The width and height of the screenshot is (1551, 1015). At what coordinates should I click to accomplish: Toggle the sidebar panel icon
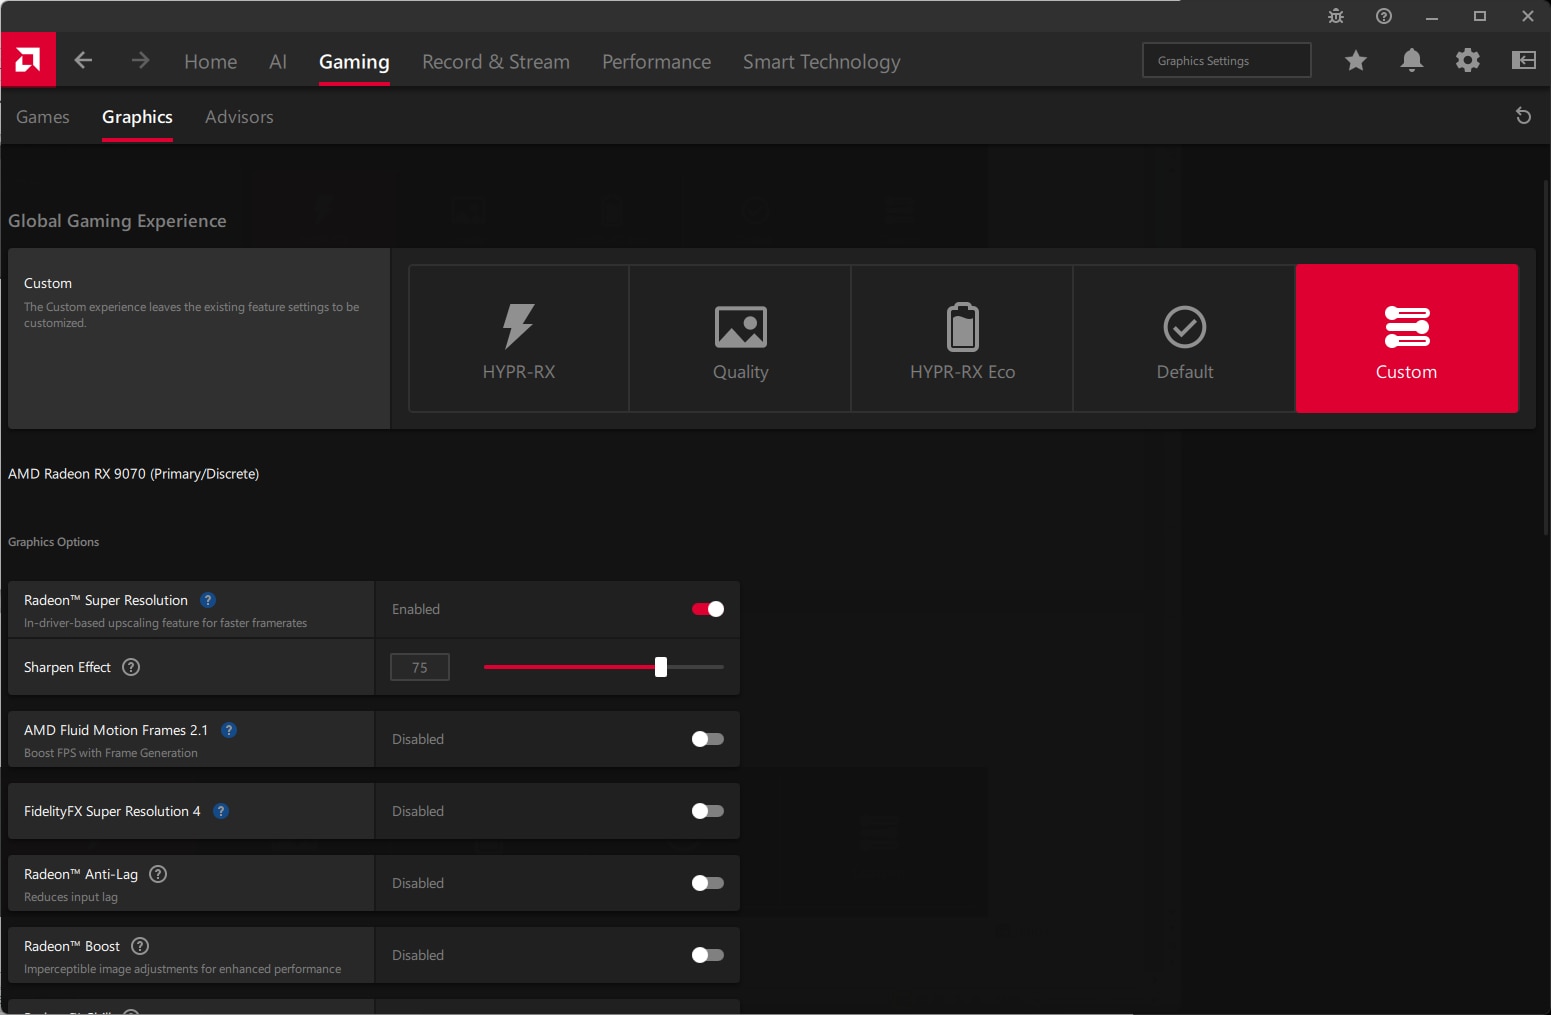pyautogui.click(x=1524, y=60)
